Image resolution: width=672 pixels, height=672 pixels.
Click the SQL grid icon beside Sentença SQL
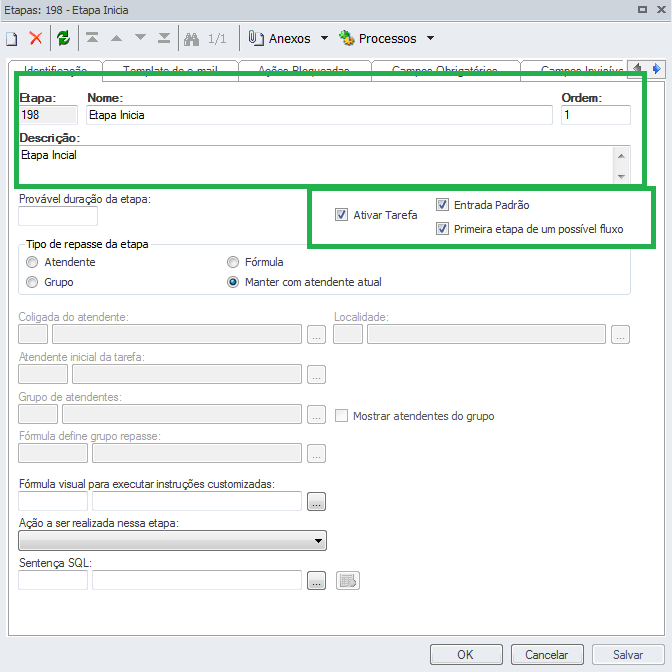click(x=348, y=581)
